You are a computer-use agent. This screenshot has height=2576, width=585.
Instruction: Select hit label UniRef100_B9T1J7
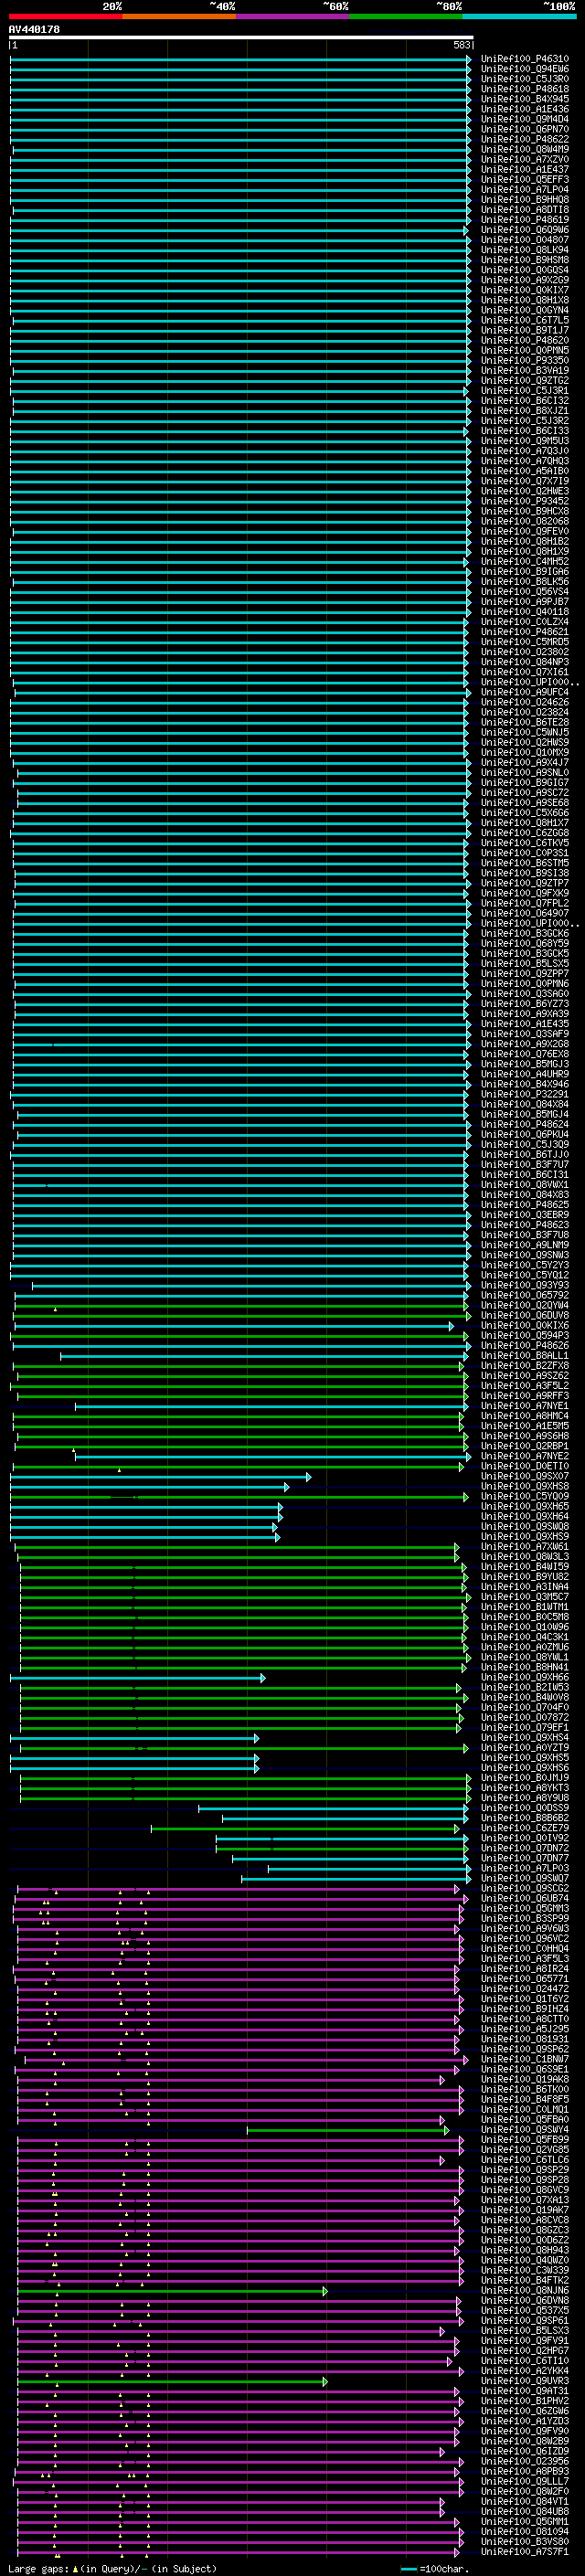point(525,330)
